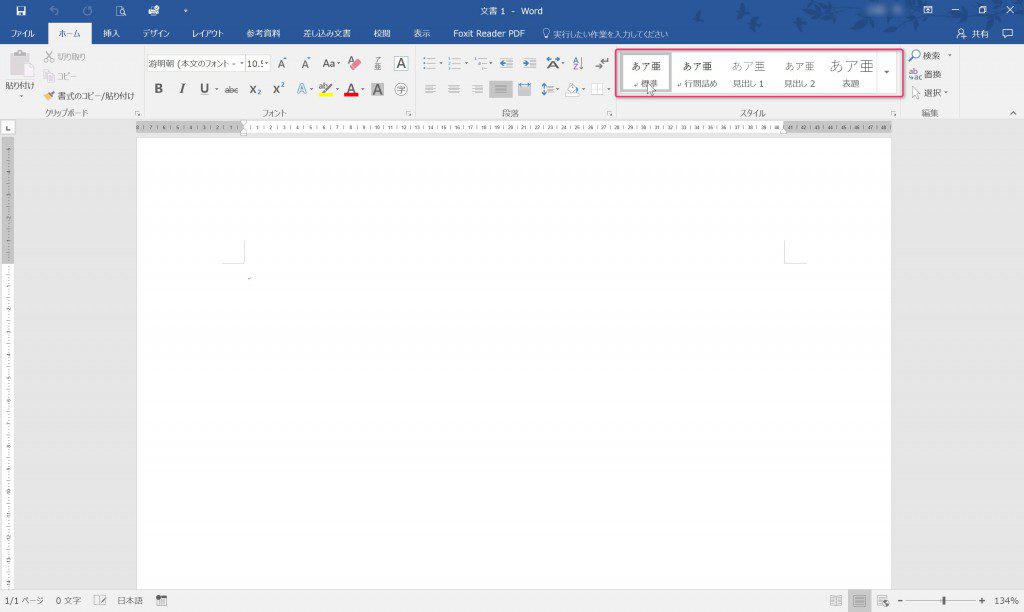Save the document from the quick access toolbar
Screen dimensions: 1024x612
pos(21,10)
